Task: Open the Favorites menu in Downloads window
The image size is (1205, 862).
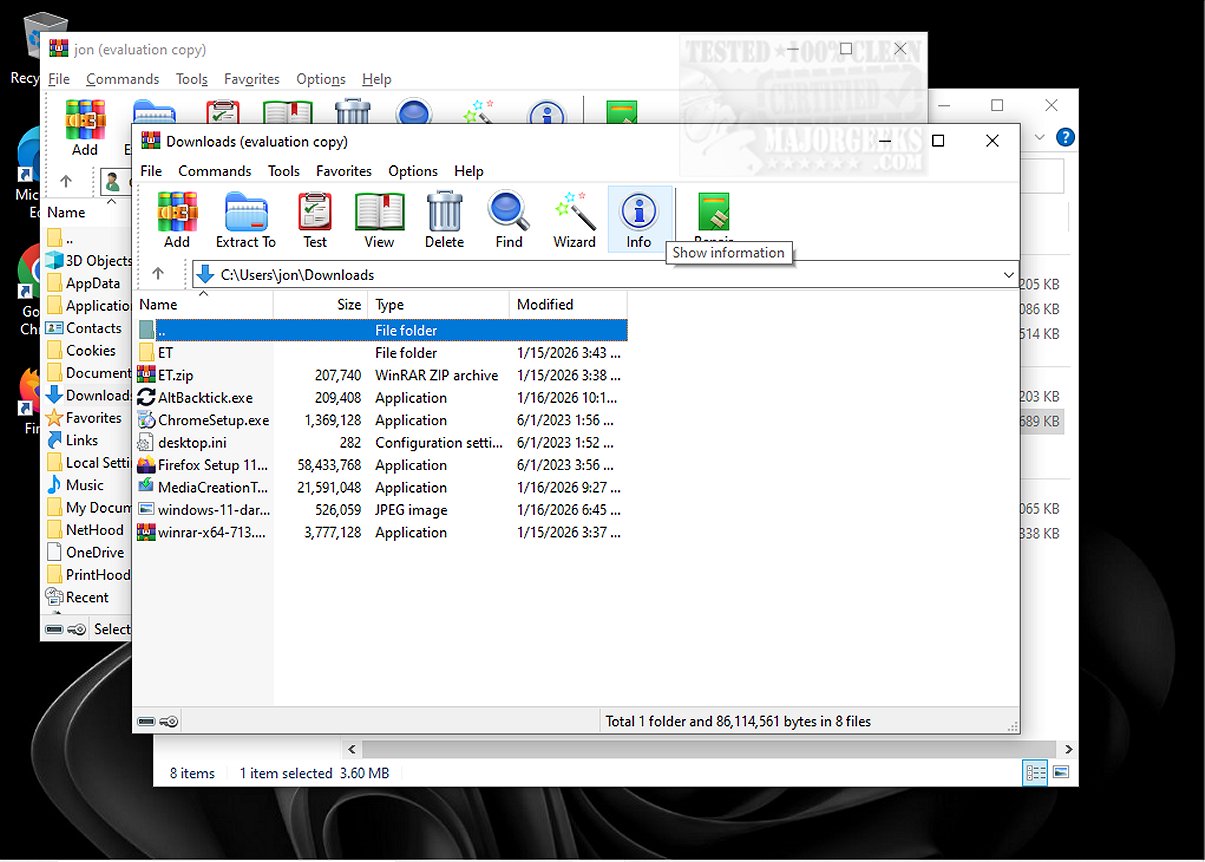Action: pos(343,171)
